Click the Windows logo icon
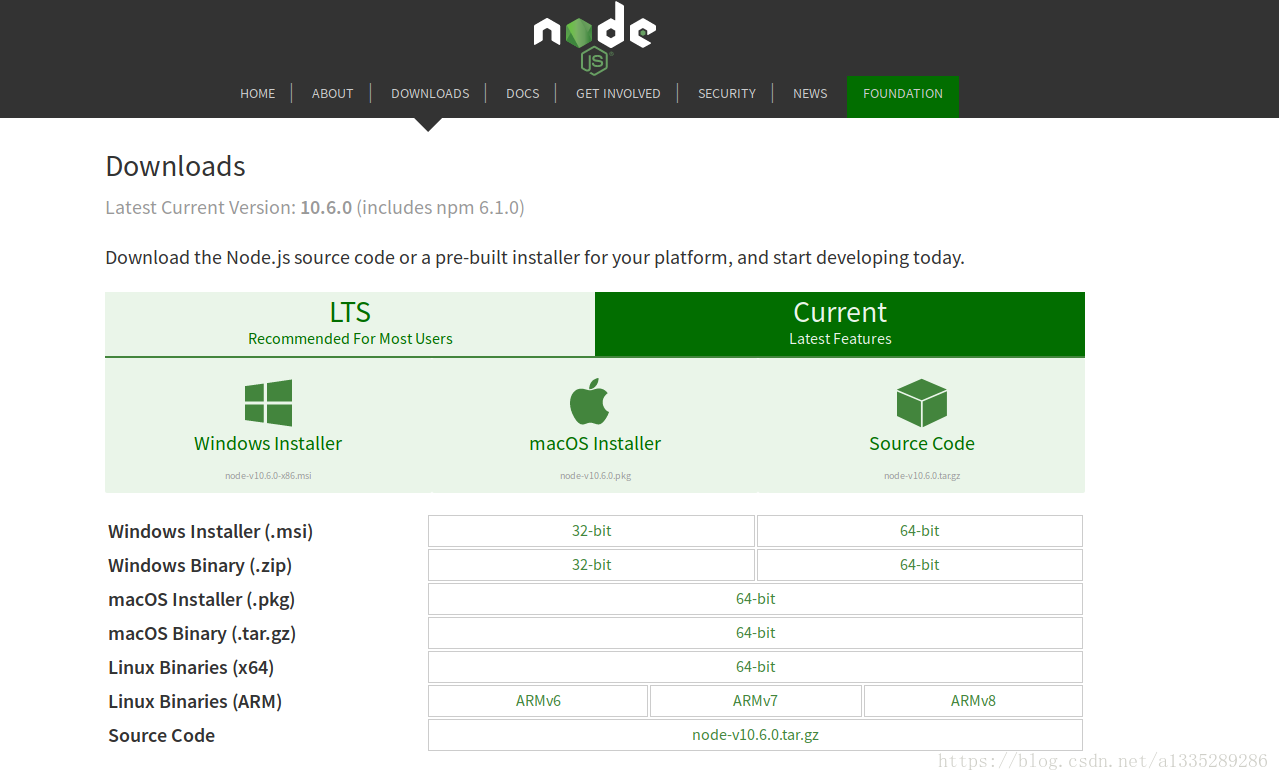 pyautogui.click(x=268, y=403)
